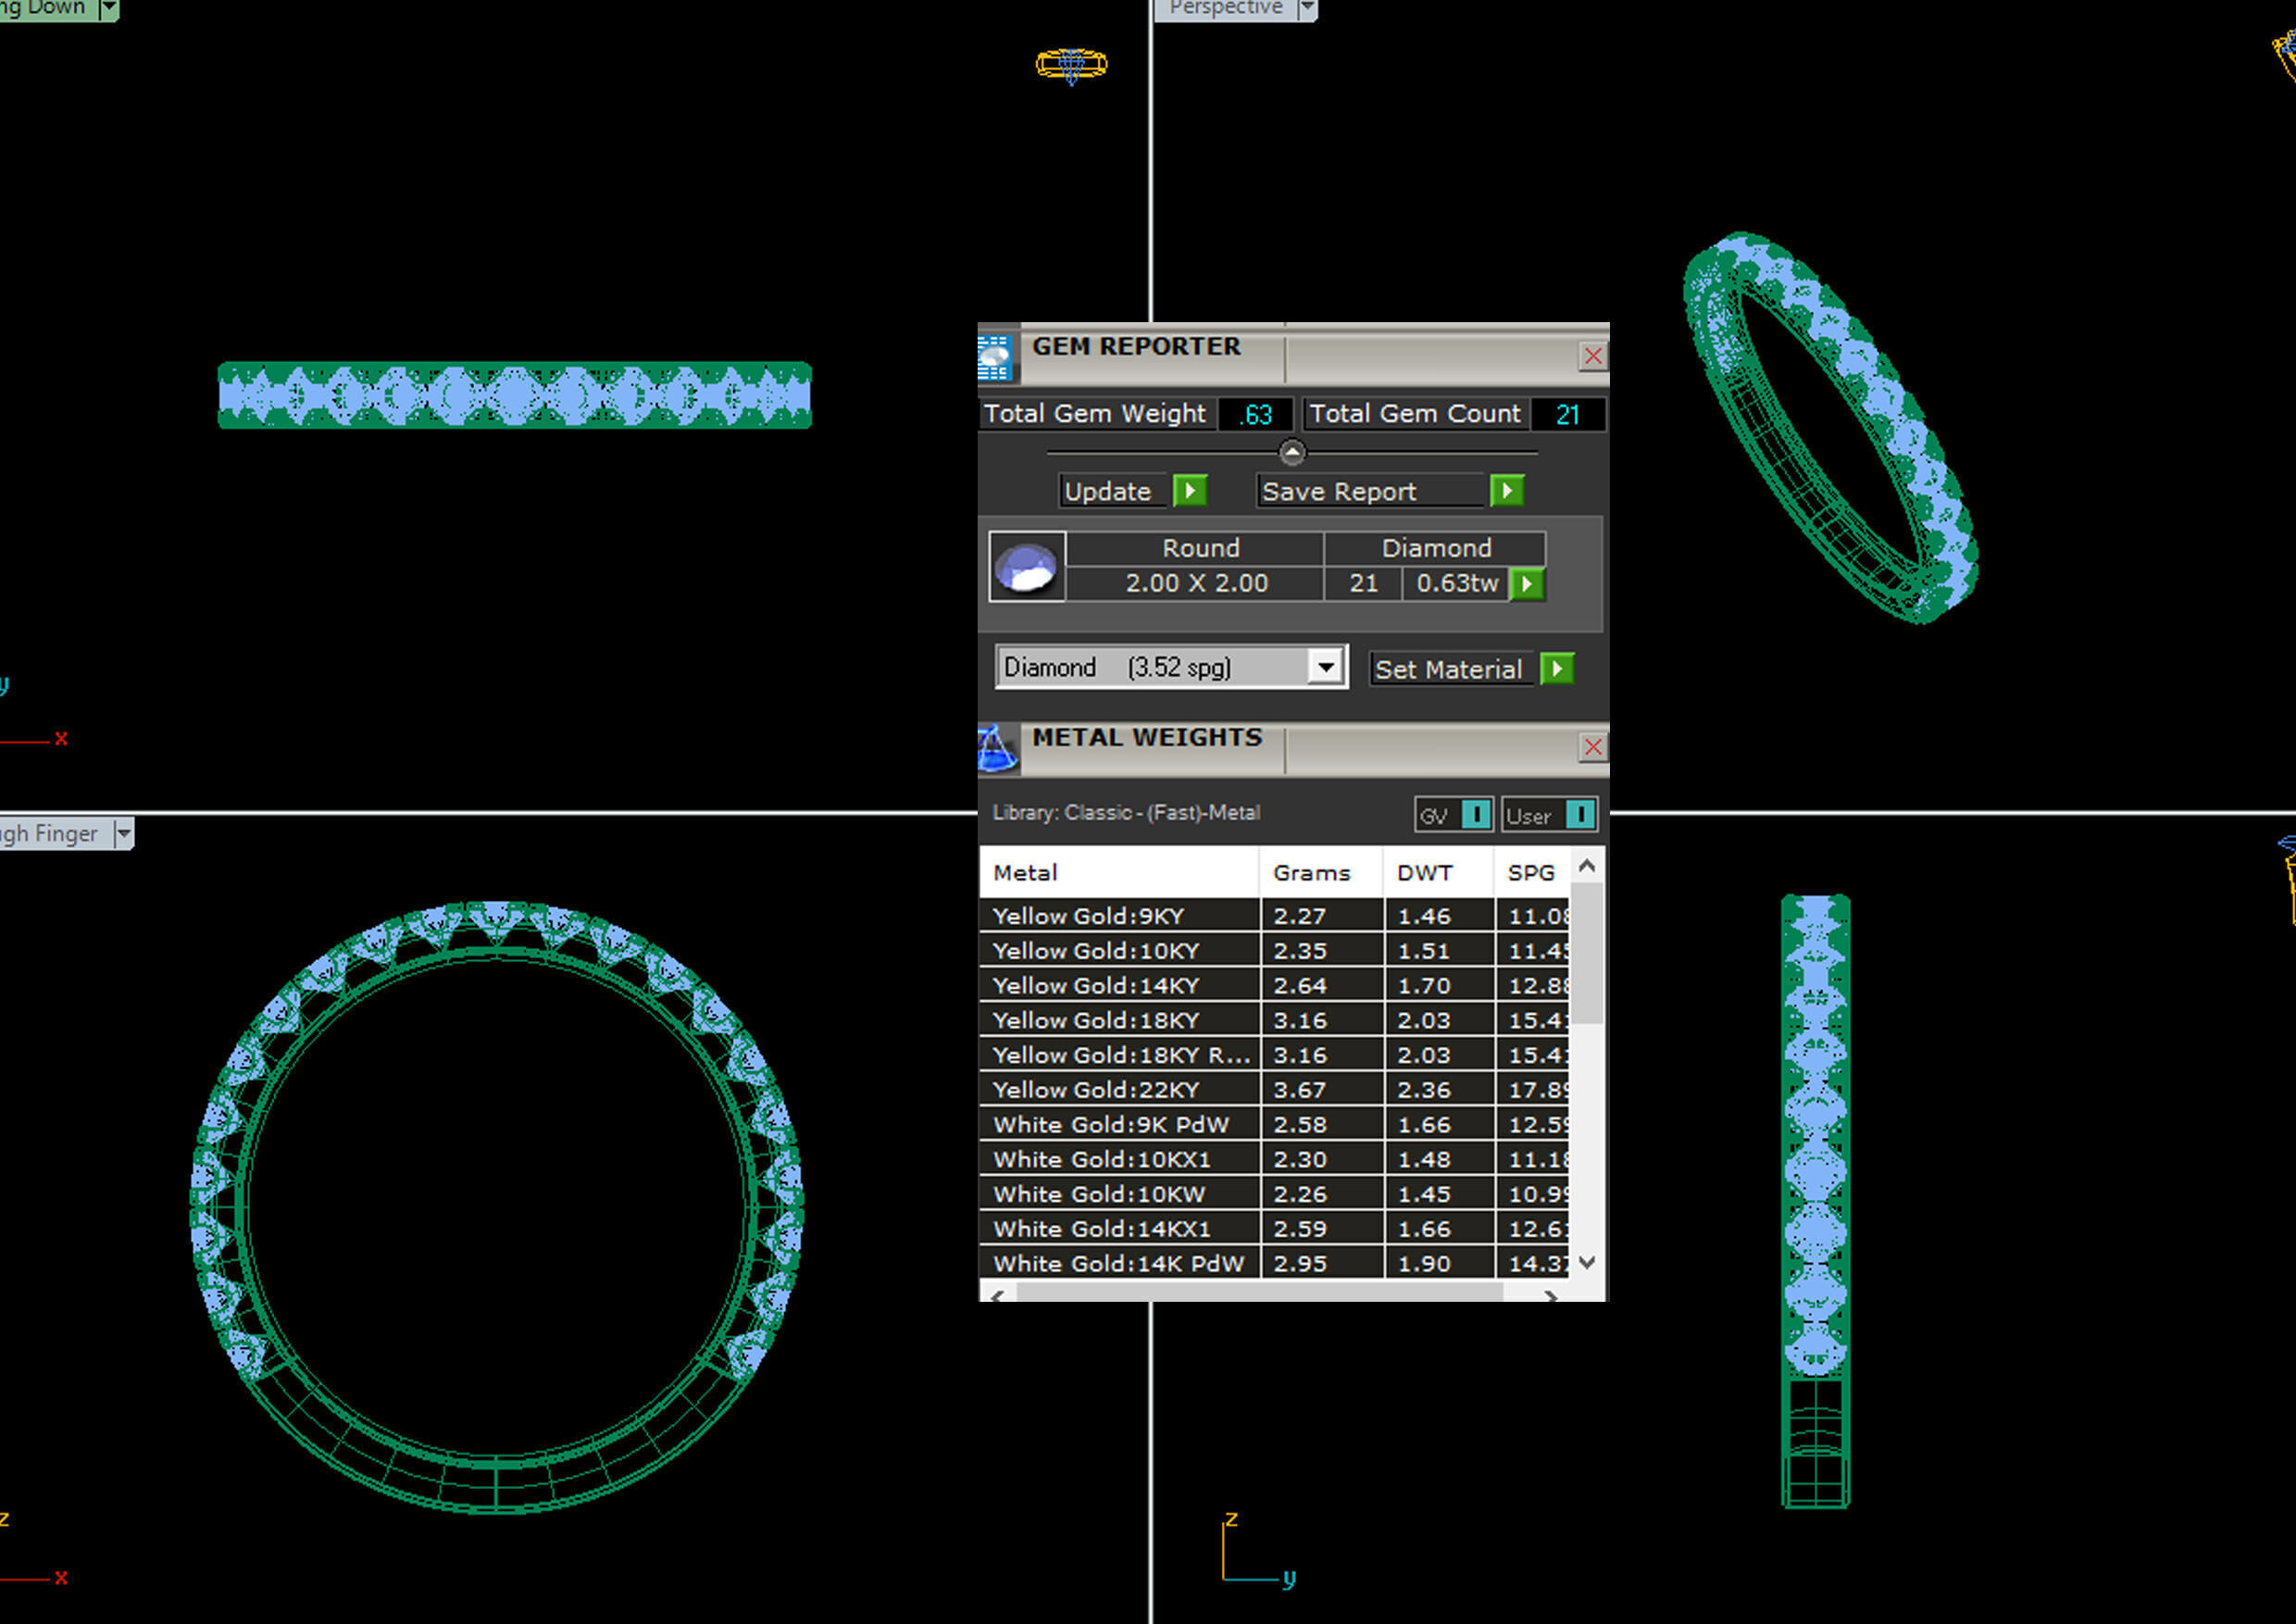Toggle the User library switch
This screenshot has height=1624, width=2296.
pos(1580,815)
